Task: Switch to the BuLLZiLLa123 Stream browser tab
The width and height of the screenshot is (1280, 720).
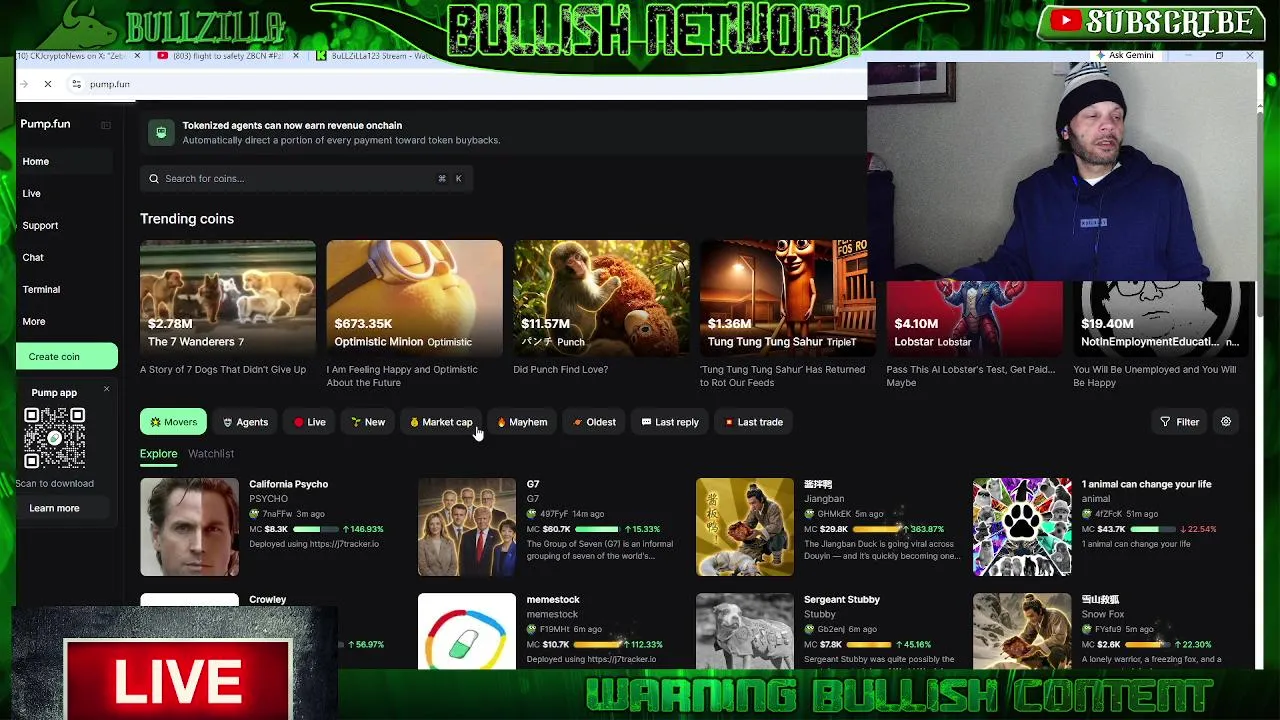Action: click(x=374, y=56)
